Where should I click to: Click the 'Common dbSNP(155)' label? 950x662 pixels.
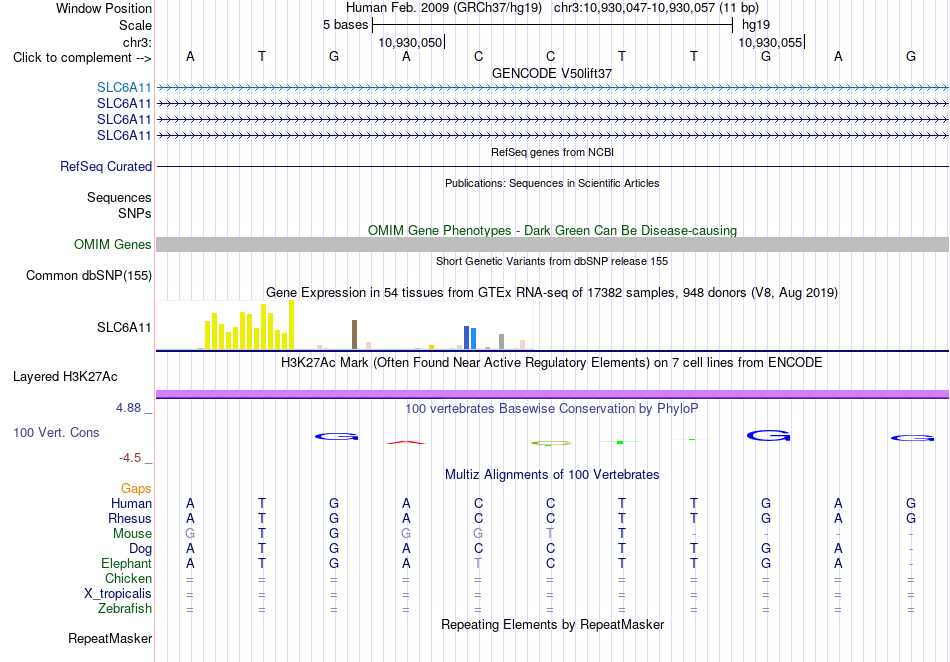(88, 276)
